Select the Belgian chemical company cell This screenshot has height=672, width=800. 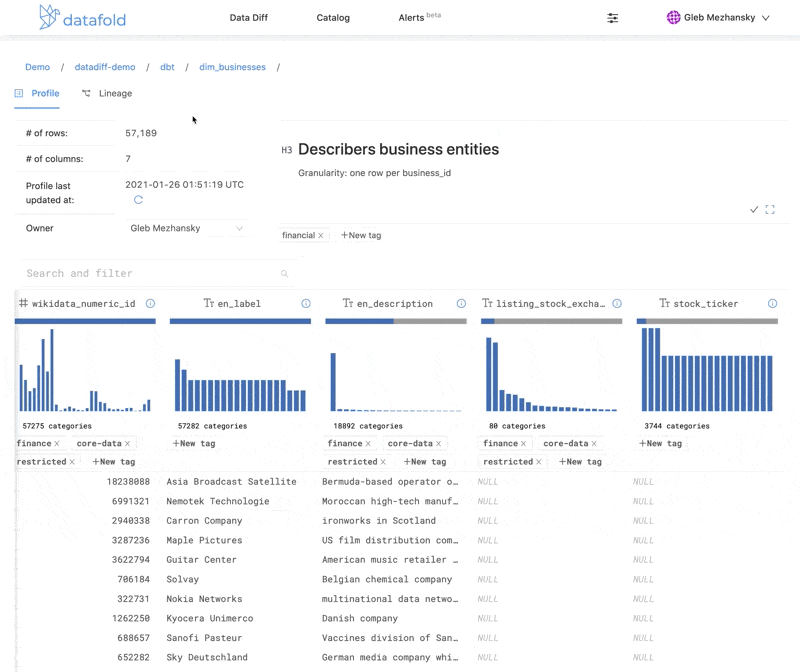(x=387, y=579)
